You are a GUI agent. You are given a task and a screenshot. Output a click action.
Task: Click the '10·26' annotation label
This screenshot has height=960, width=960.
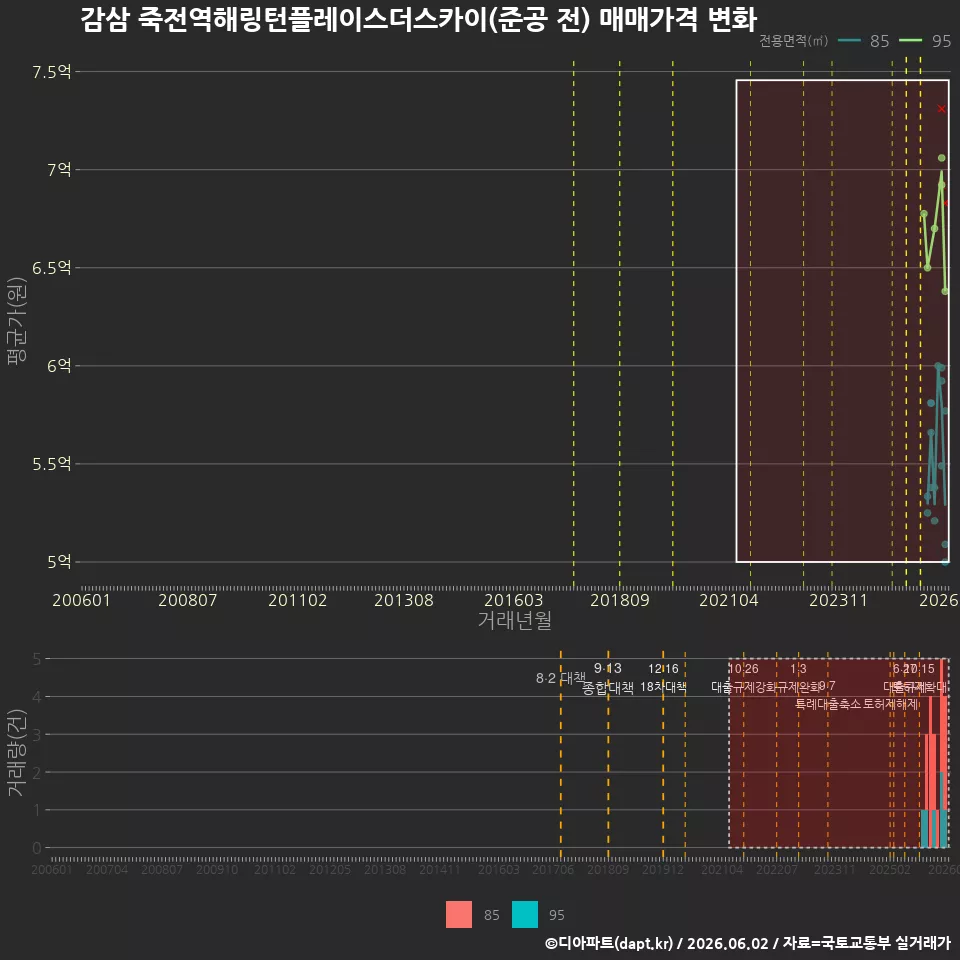pos(743,669)
